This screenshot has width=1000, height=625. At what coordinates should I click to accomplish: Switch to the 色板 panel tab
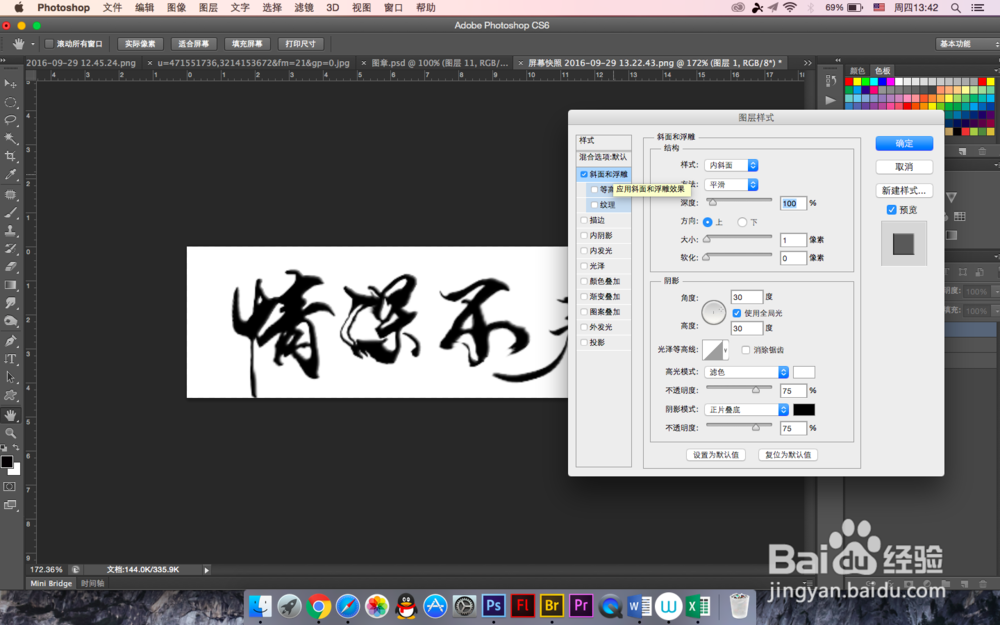(x=883, y=70)
